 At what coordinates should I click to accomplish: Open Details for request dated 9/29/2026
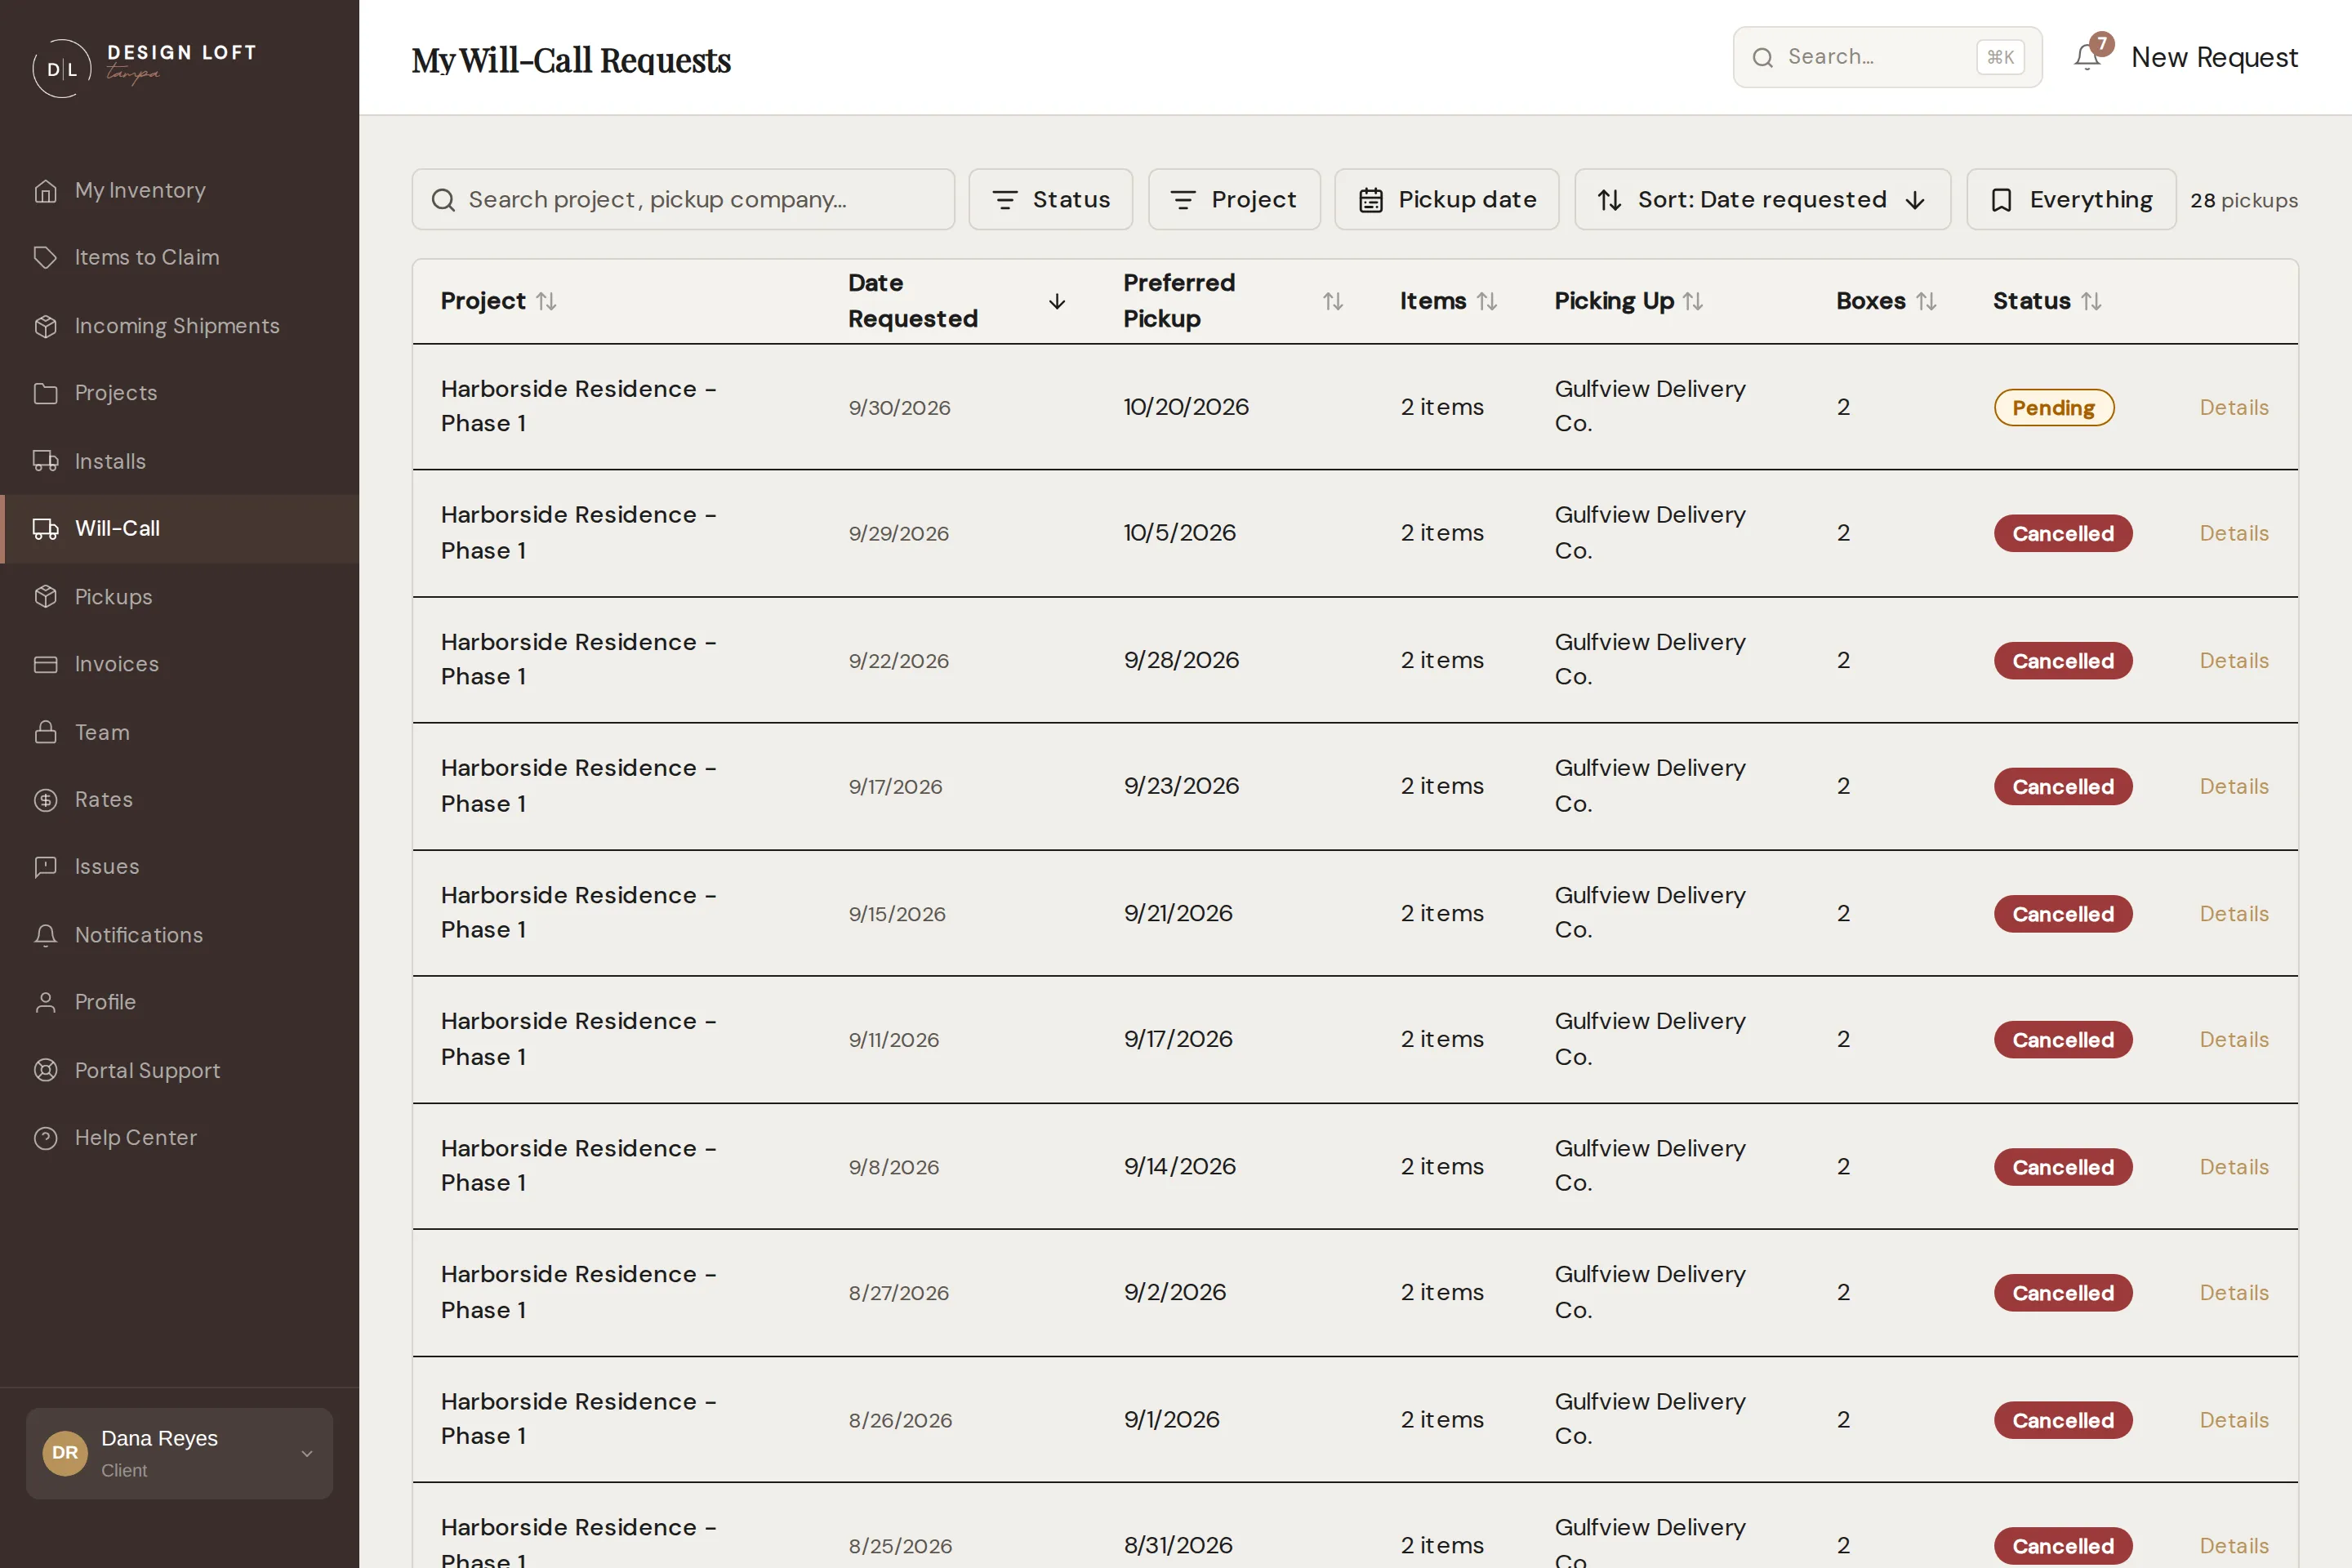pyautogui.click(x=2233, y=533)
